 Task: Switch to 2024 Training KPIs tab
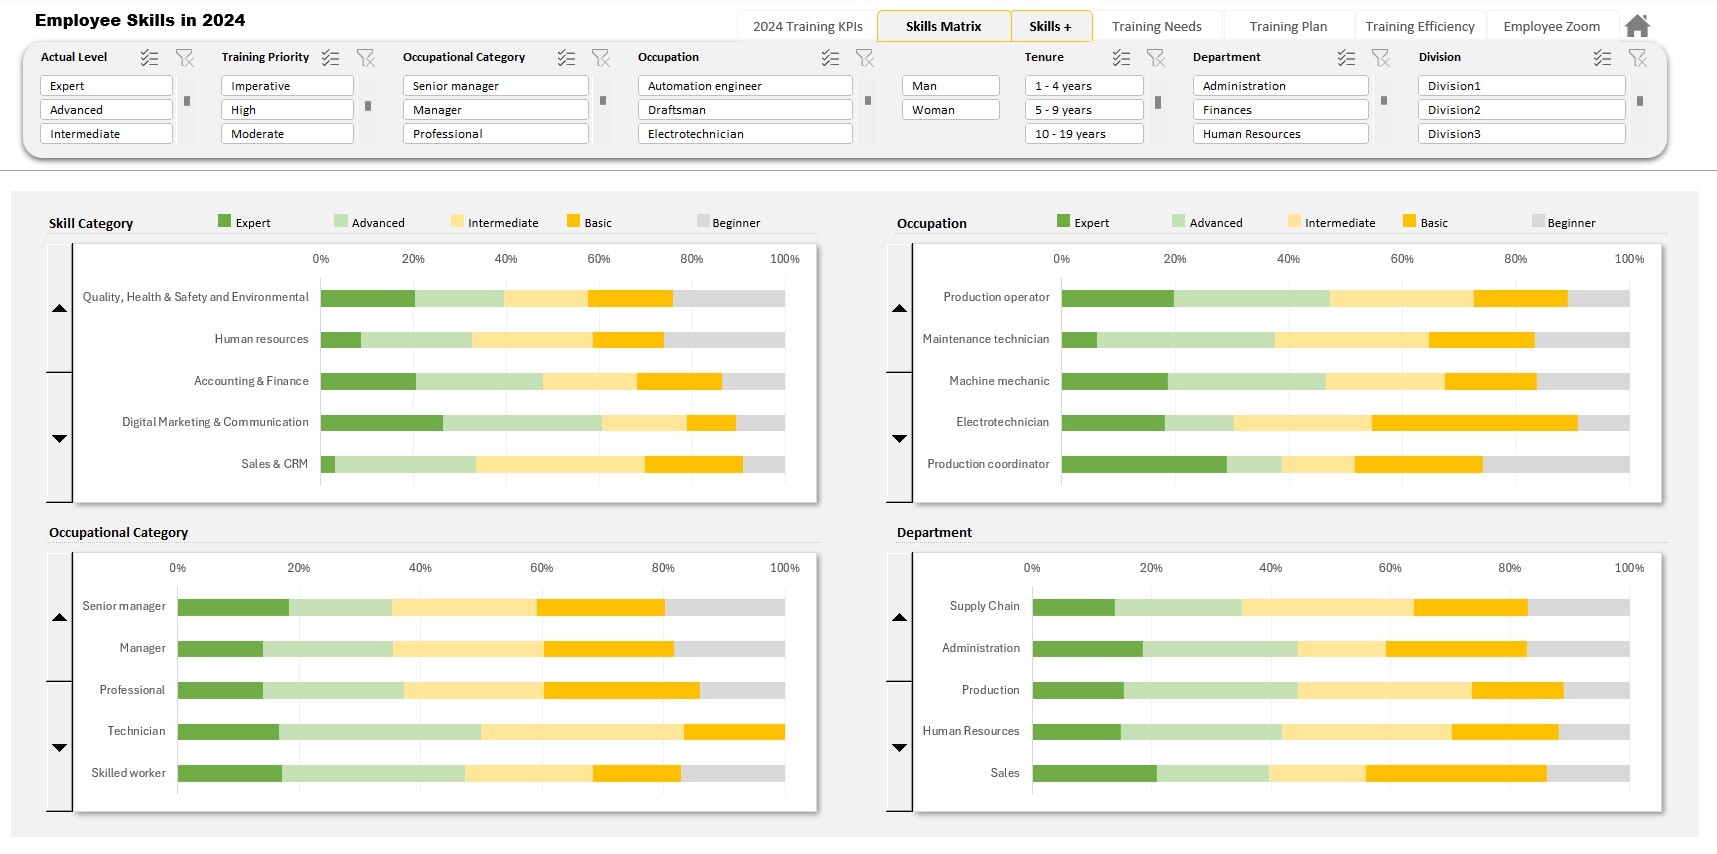click(x=808, y=26)
